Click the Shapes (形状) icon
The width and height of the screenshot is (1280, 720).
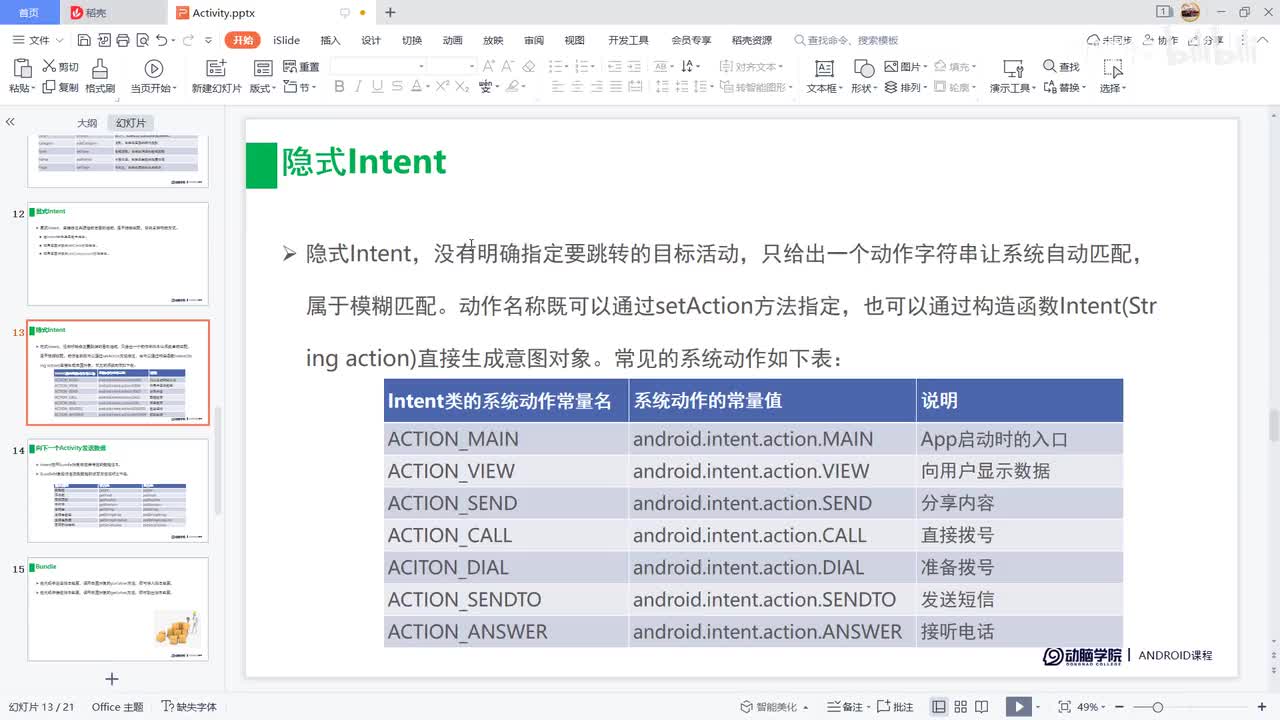click(x=864, y=68)
